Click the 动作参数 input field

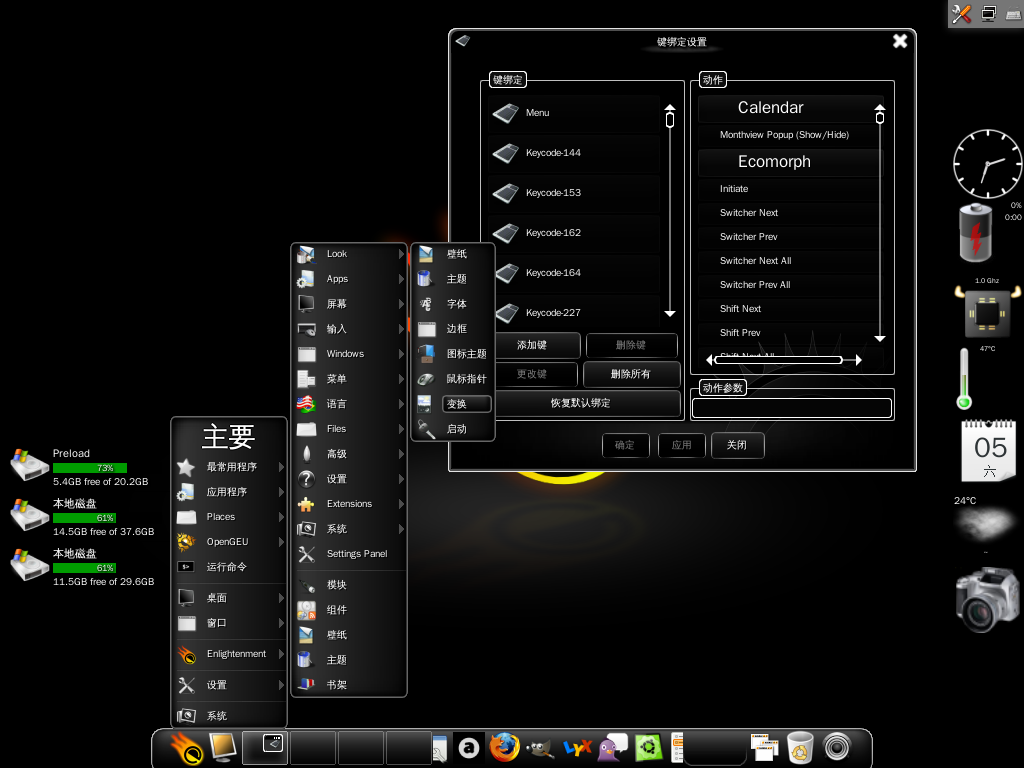point(792,408)
